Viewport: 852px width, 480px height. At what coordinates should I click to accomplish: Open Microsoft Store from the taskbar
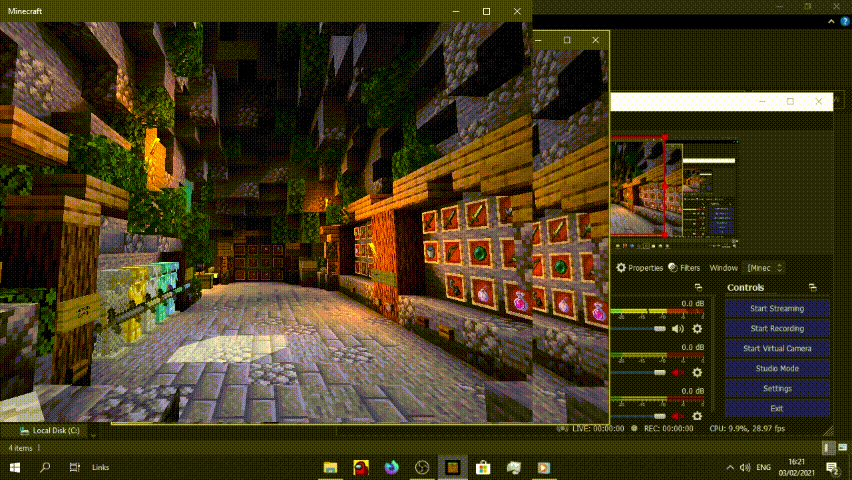click(x=483, y=467)
